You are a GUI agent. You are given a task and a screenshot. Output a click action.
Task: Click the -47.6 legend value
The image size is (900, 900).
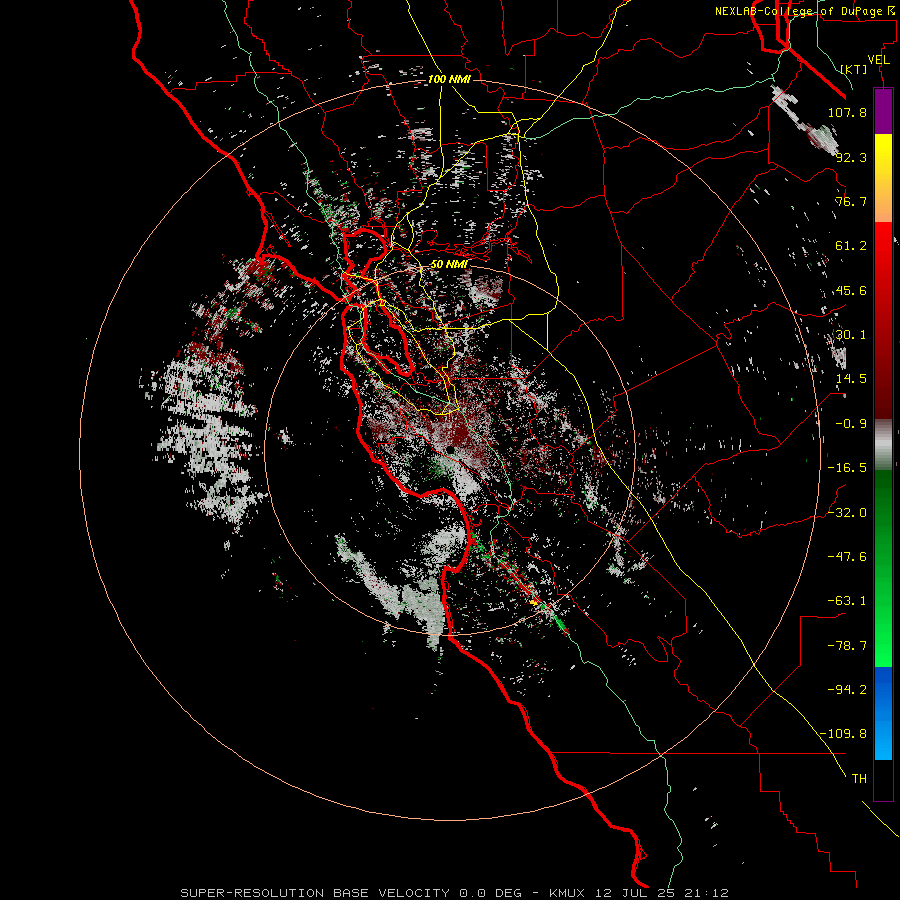click(847, 557)
